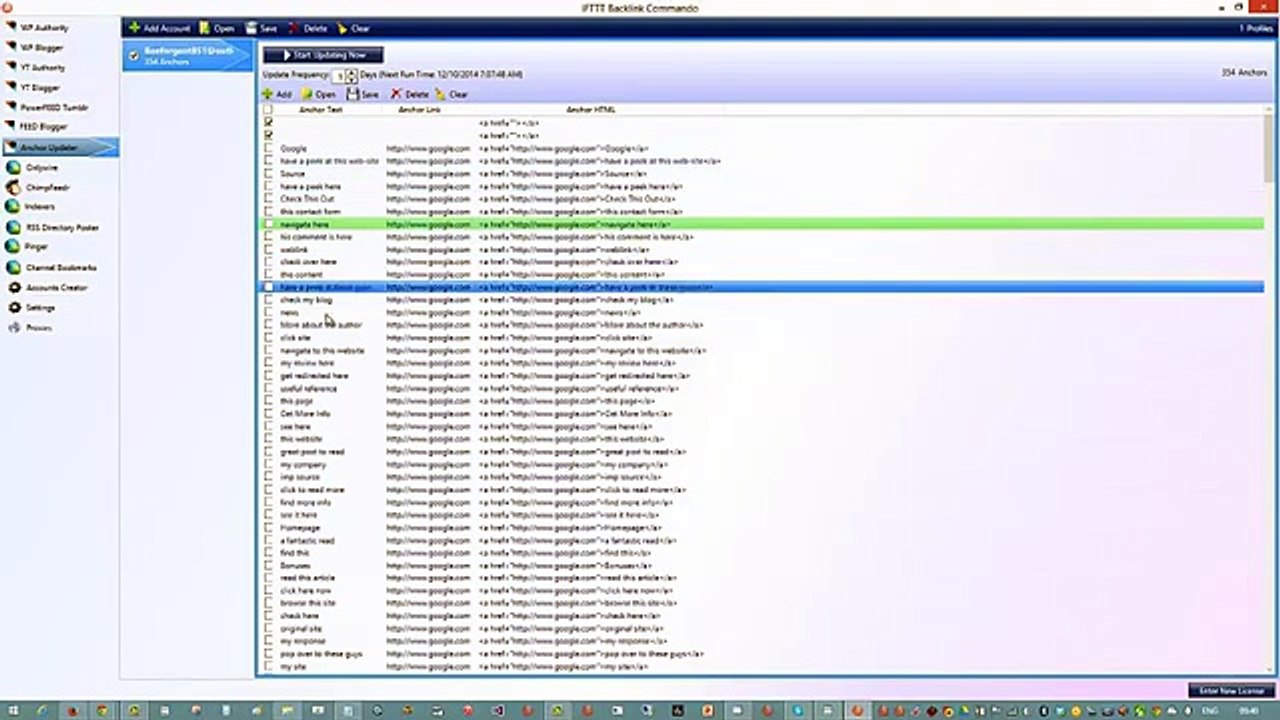
Task: Open Accounts Creator
Action: click(x=56, y=287)
